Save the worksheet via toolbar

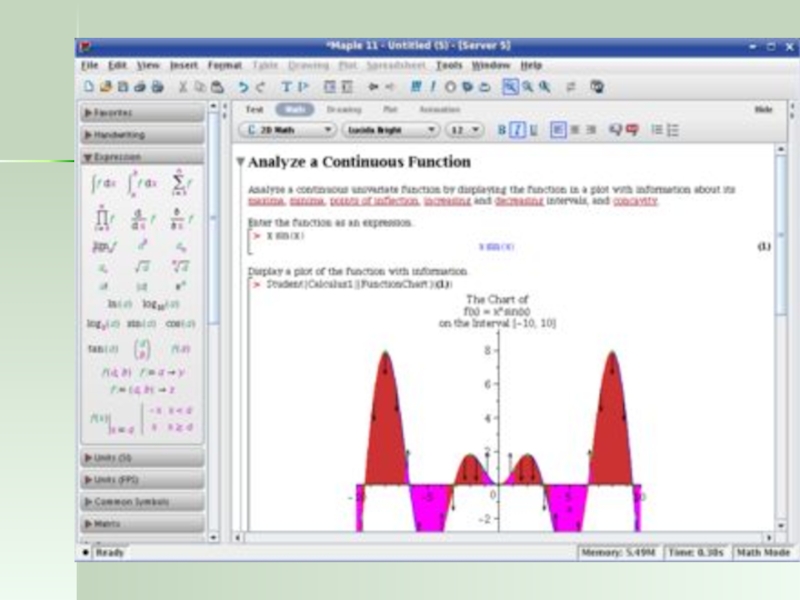click(x=123, y=87)
